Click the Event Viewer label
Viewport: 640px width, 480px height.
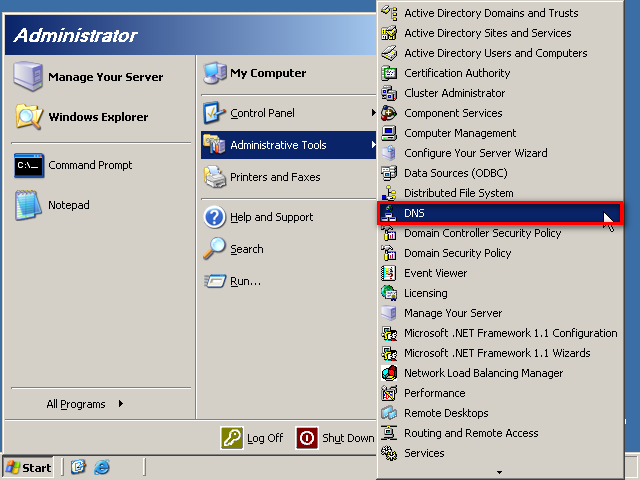click(x=436, y=273)
